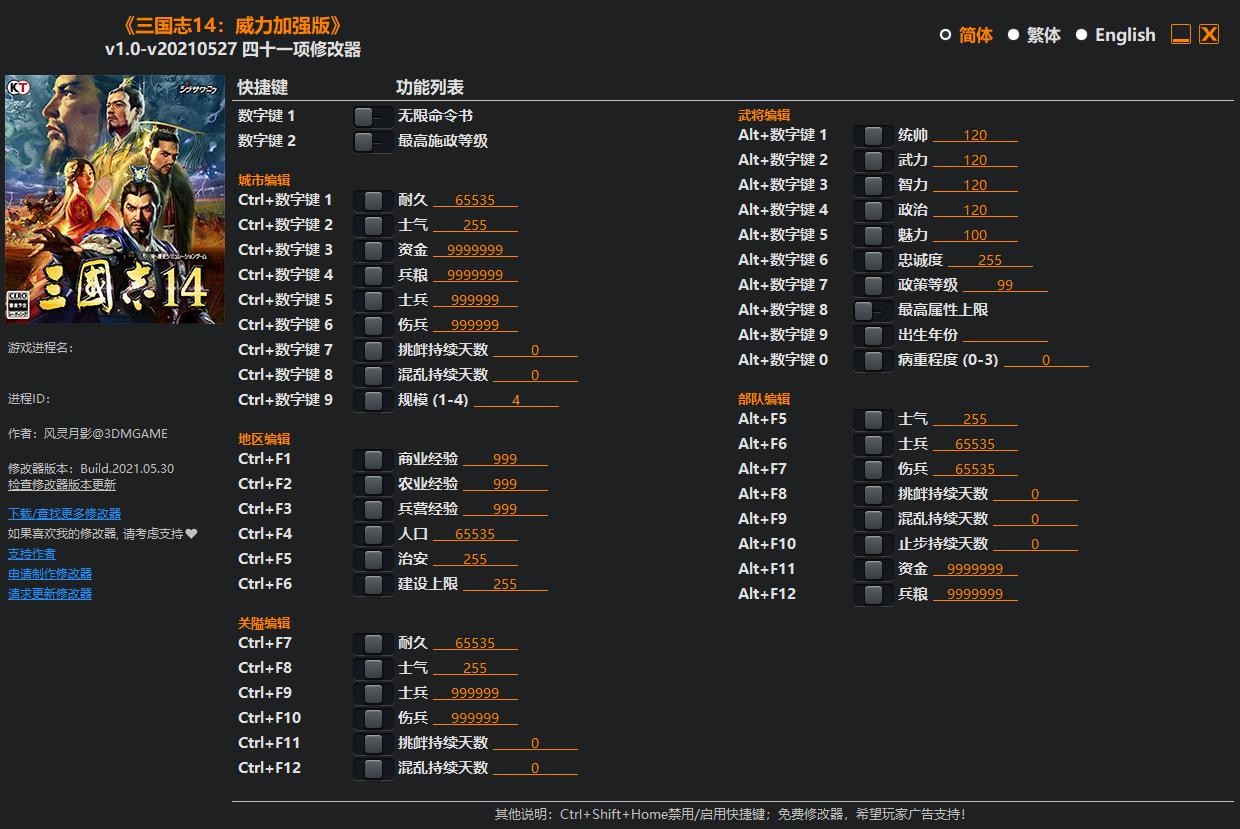The height and width of the screenshot is (829, 1240).
Task: Edit 出生年份 empty value field
Action: click(x=1005, y=335)
